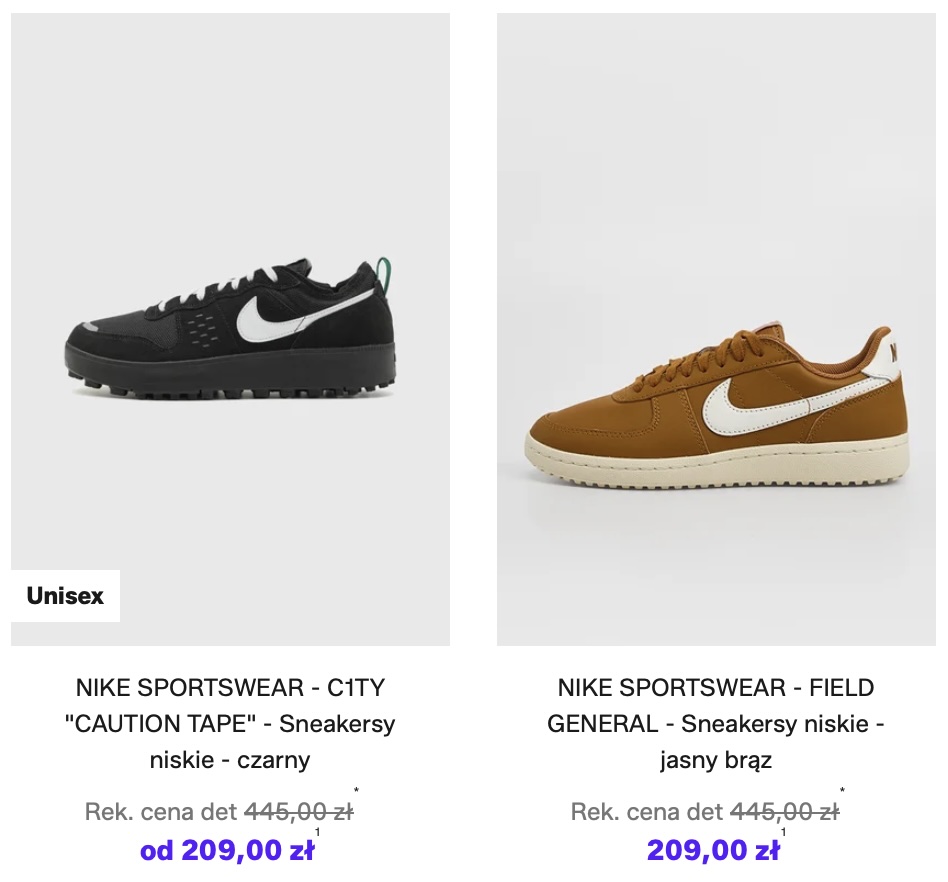Click footnote 1 beside "od 209,00 zł"

(318, 832)
